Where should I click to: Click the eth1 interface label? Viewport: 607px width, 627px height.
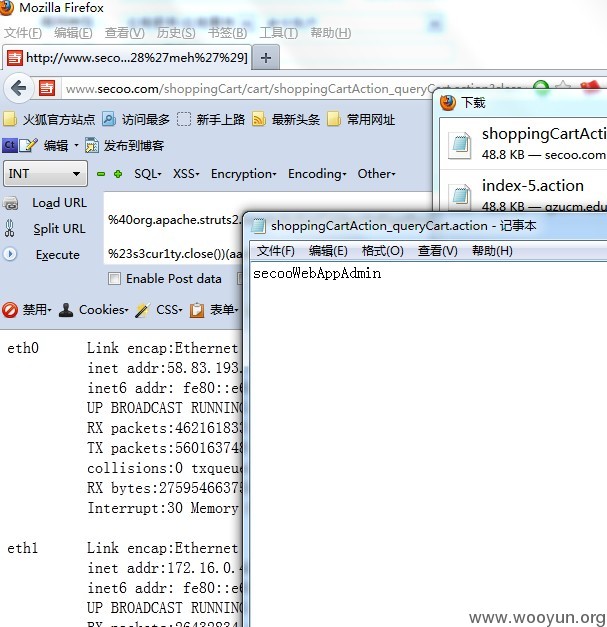pyautogui.click(x=22, y=548)
